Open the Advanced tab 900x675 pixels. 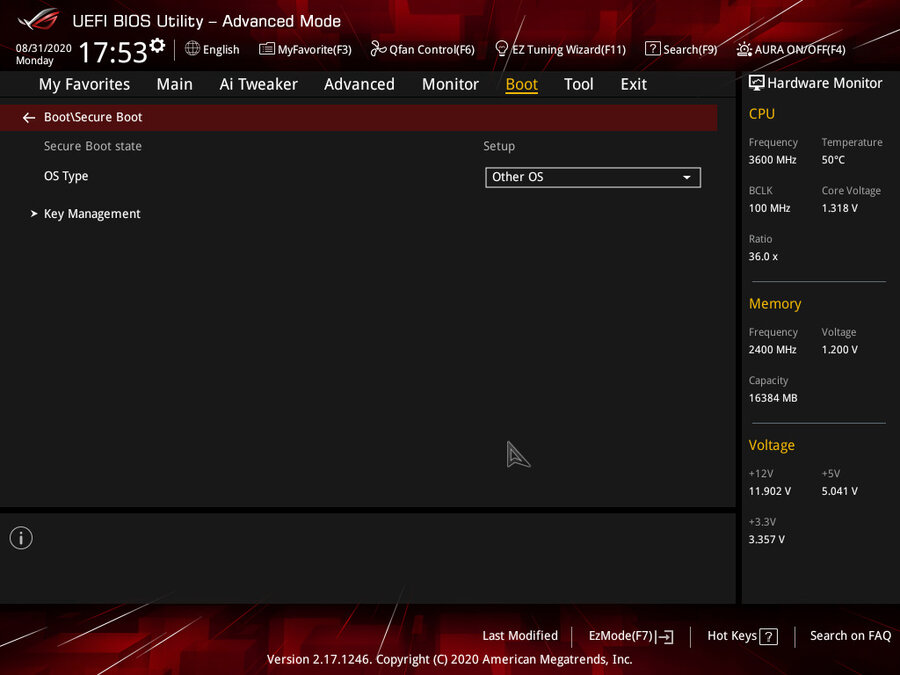point(359,84)
